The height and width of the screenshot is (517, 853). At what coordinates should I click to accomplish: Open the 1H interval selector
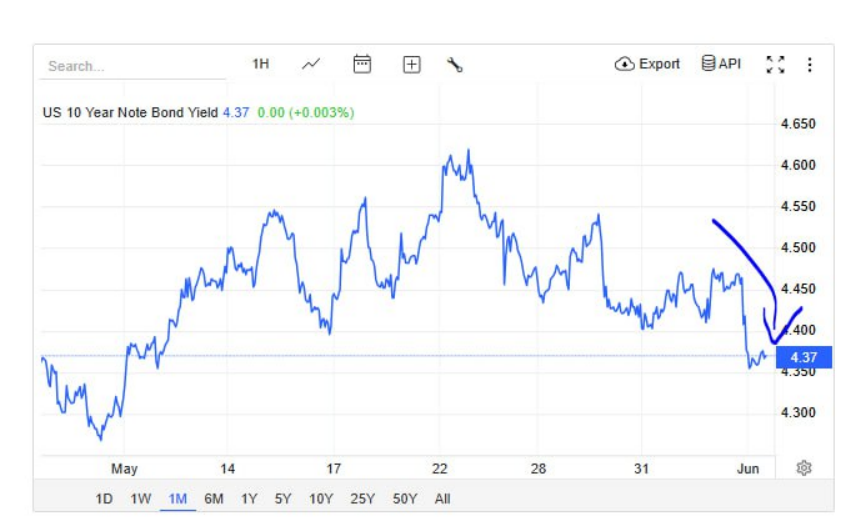point(261,64)
